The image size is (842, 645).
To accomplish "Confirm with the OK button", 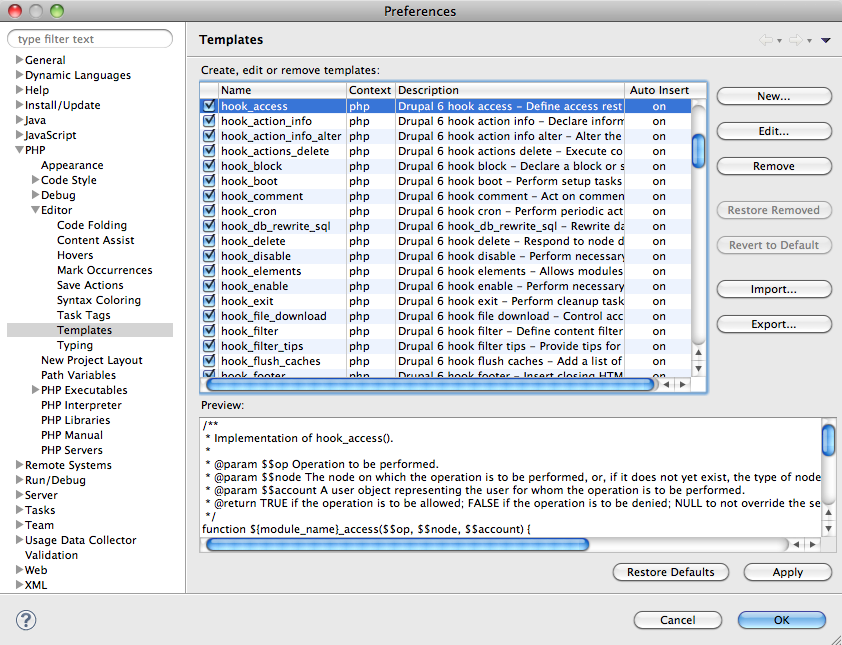I will click(781, 620).
